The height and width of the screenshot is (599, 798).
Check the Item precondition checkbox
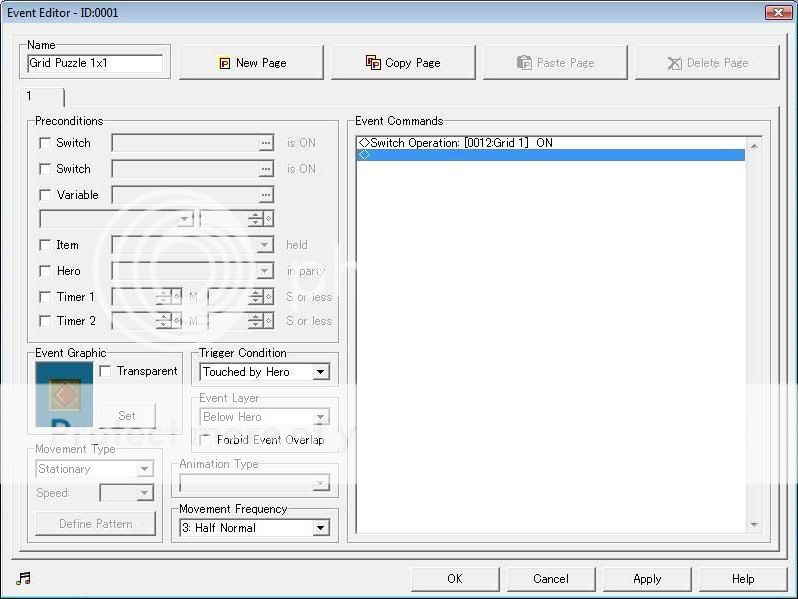tap(45, 245)
